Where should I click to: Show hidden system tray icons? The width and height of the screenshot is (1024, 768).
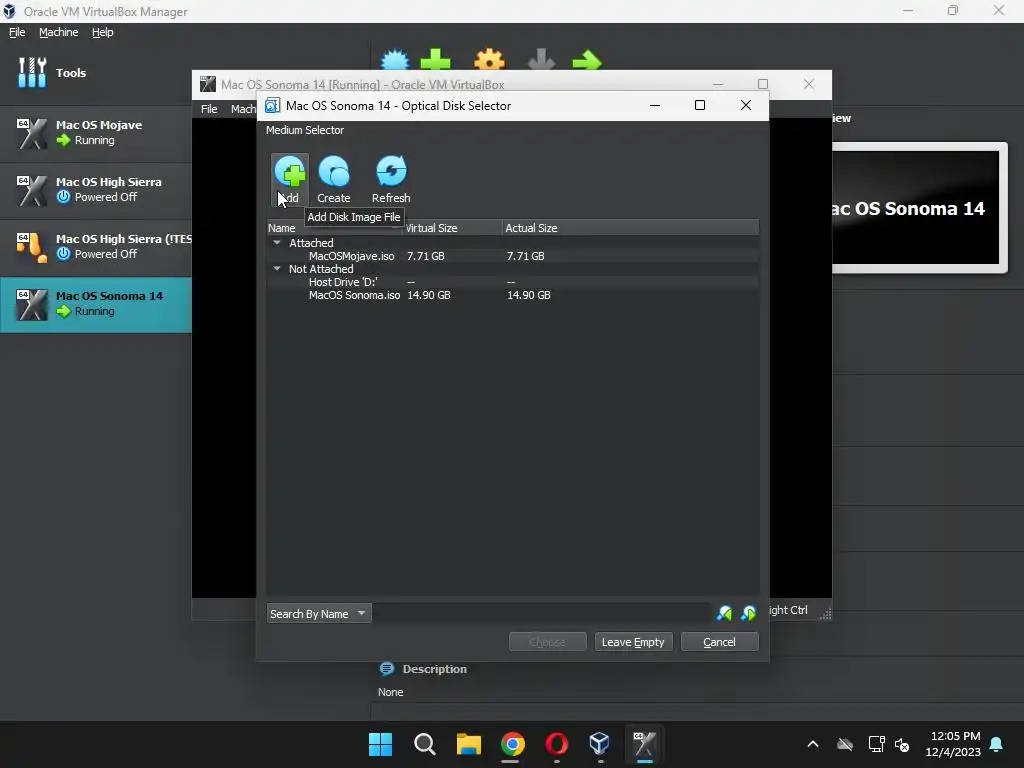point(813,744)
